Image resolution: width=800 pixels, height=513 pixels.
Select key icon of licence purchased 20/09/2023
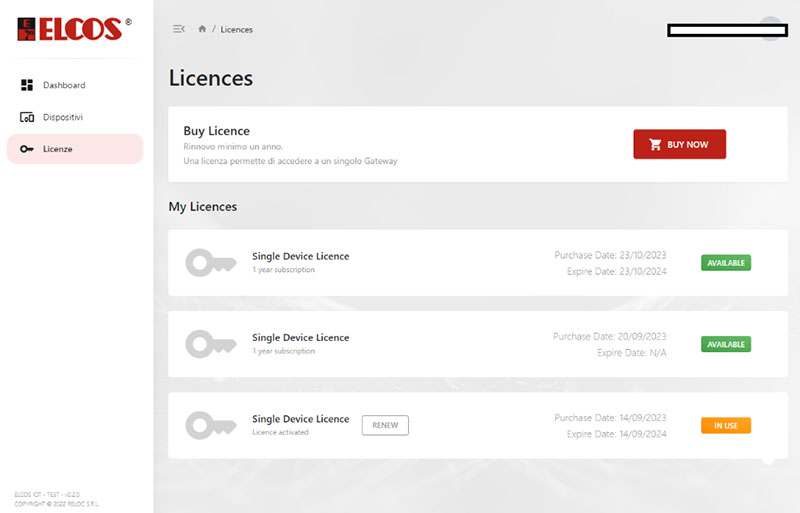211,344
